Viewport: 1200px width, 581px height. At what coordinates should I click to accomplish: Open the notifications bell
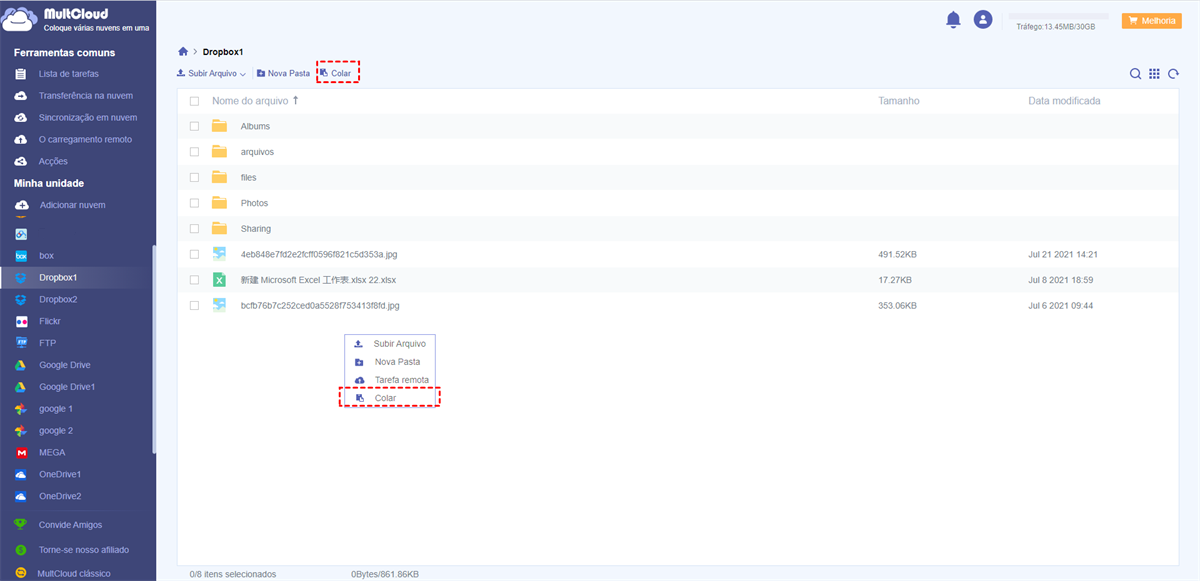[x=953, y=19]
